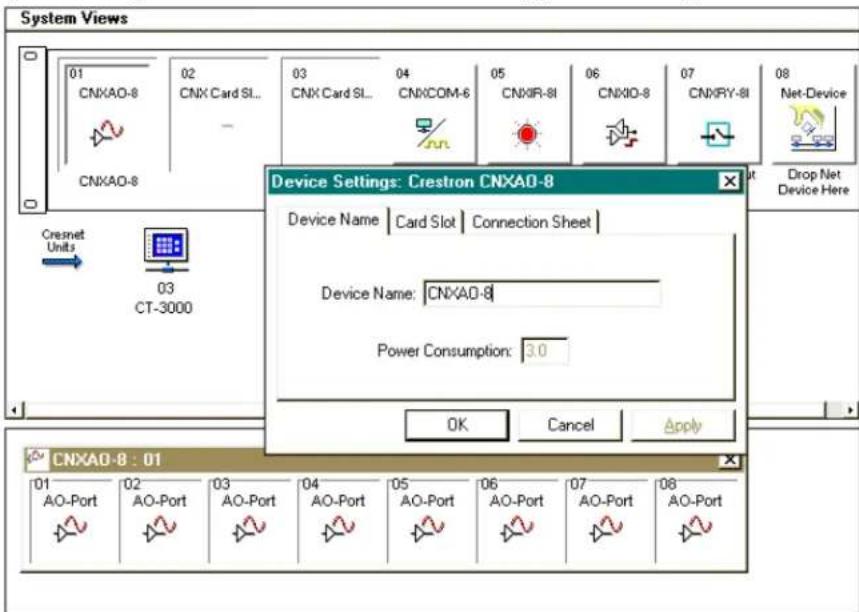Image resolution: width=859 pixels, height=612 pixels.
Task: Click the Apply button
Action: pyautogui.click(x=683, y=425)
